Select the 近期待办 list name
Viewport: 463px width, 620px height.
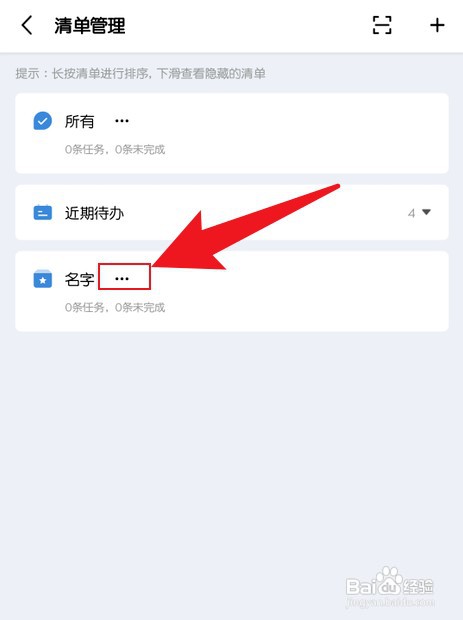(x=94, y=214)
